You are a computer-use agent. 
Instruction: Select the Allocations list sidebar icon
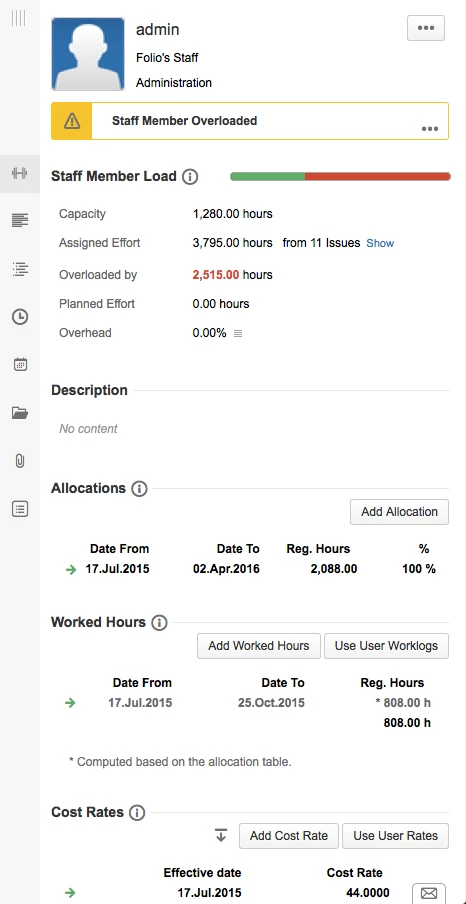click(20, 269)
